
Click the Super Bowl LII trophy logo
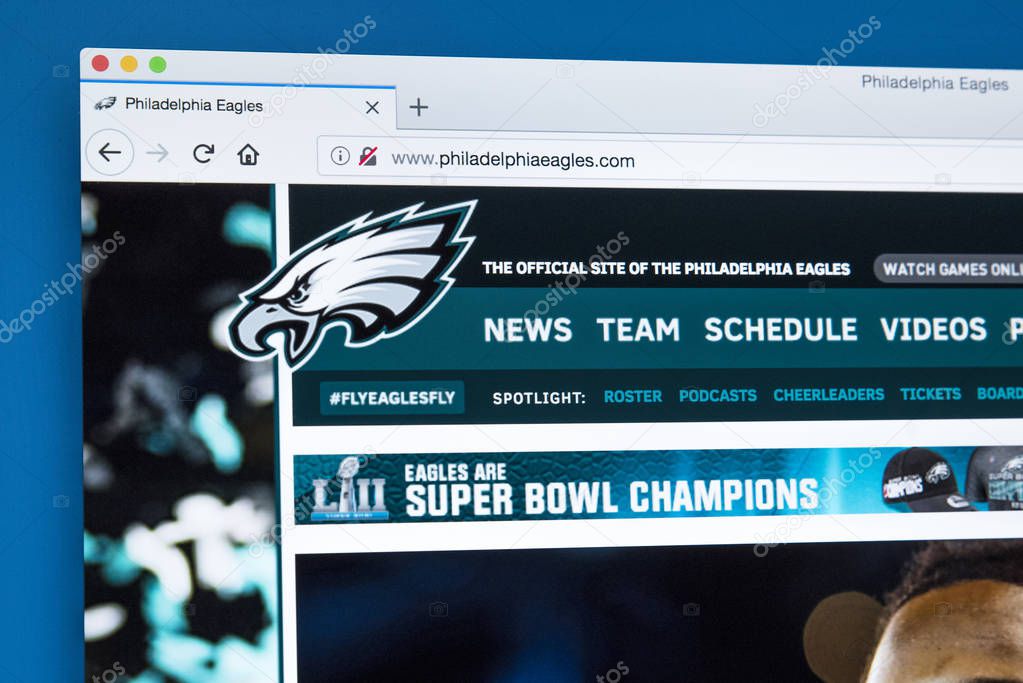click(x=350, y=489)
